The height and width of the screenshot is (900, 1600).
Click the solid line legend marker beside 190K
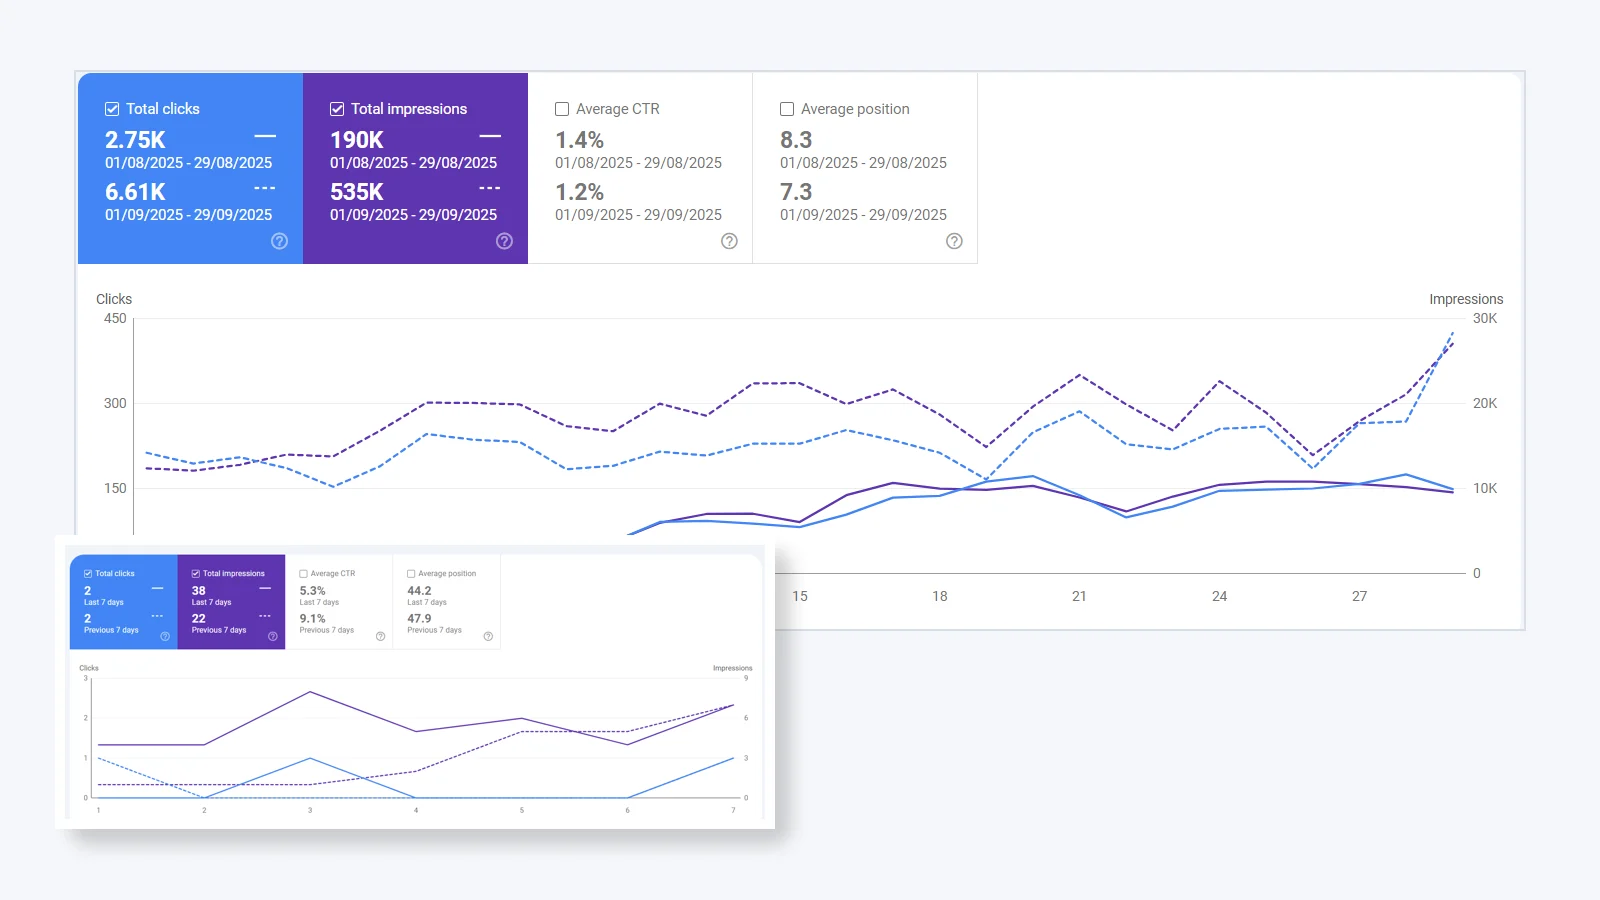click(490, 136)
